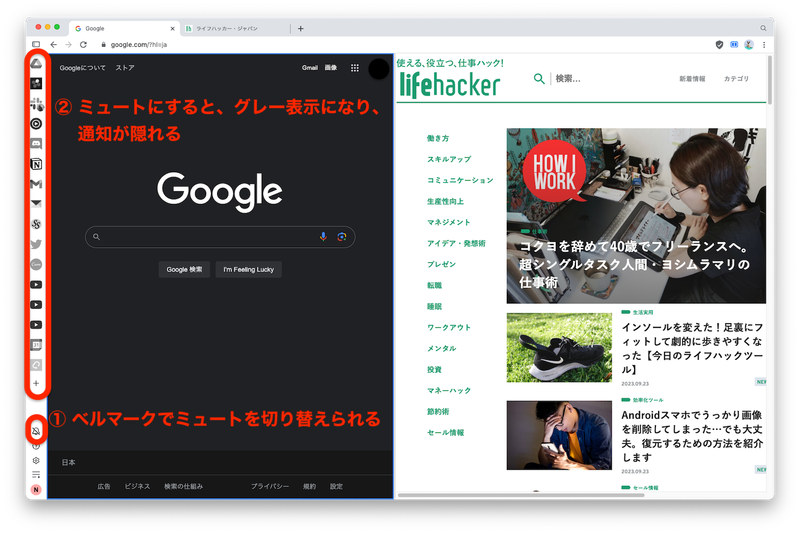Open the shoe insole article thumbnail

pos(559,347)
